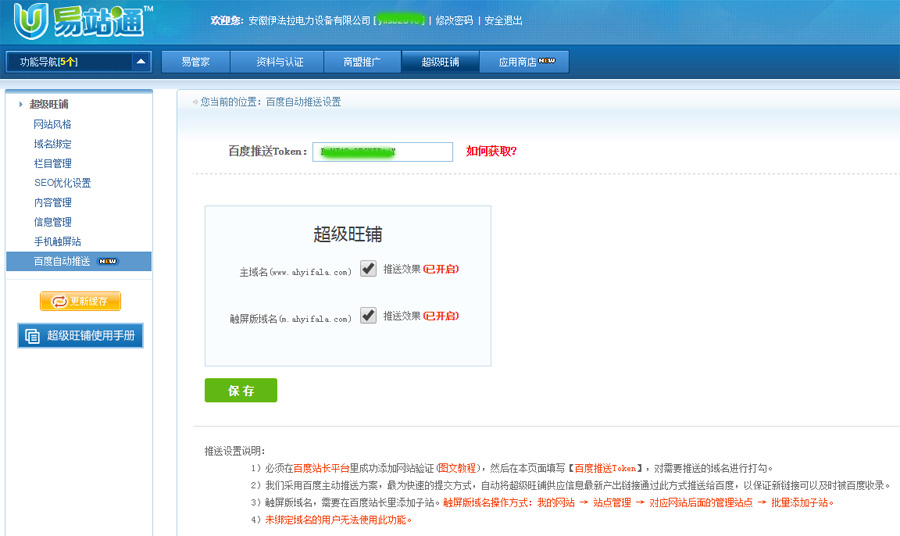900x536 pixels.
Task: Click the 修改密码 link
Action: click(454, 21)
